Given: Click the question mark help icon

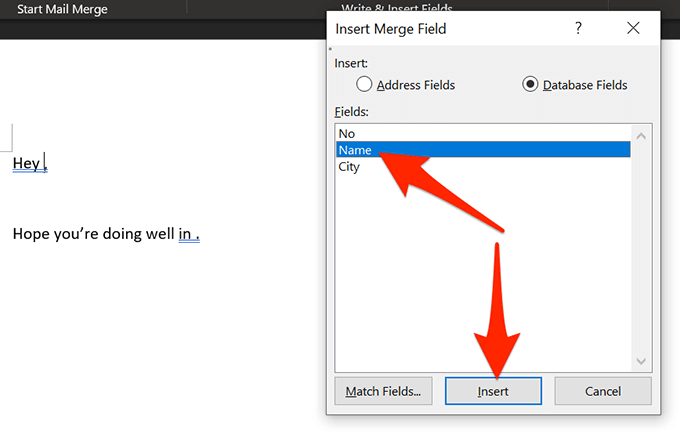Looking at the screenshot, I should coord(578,29).
